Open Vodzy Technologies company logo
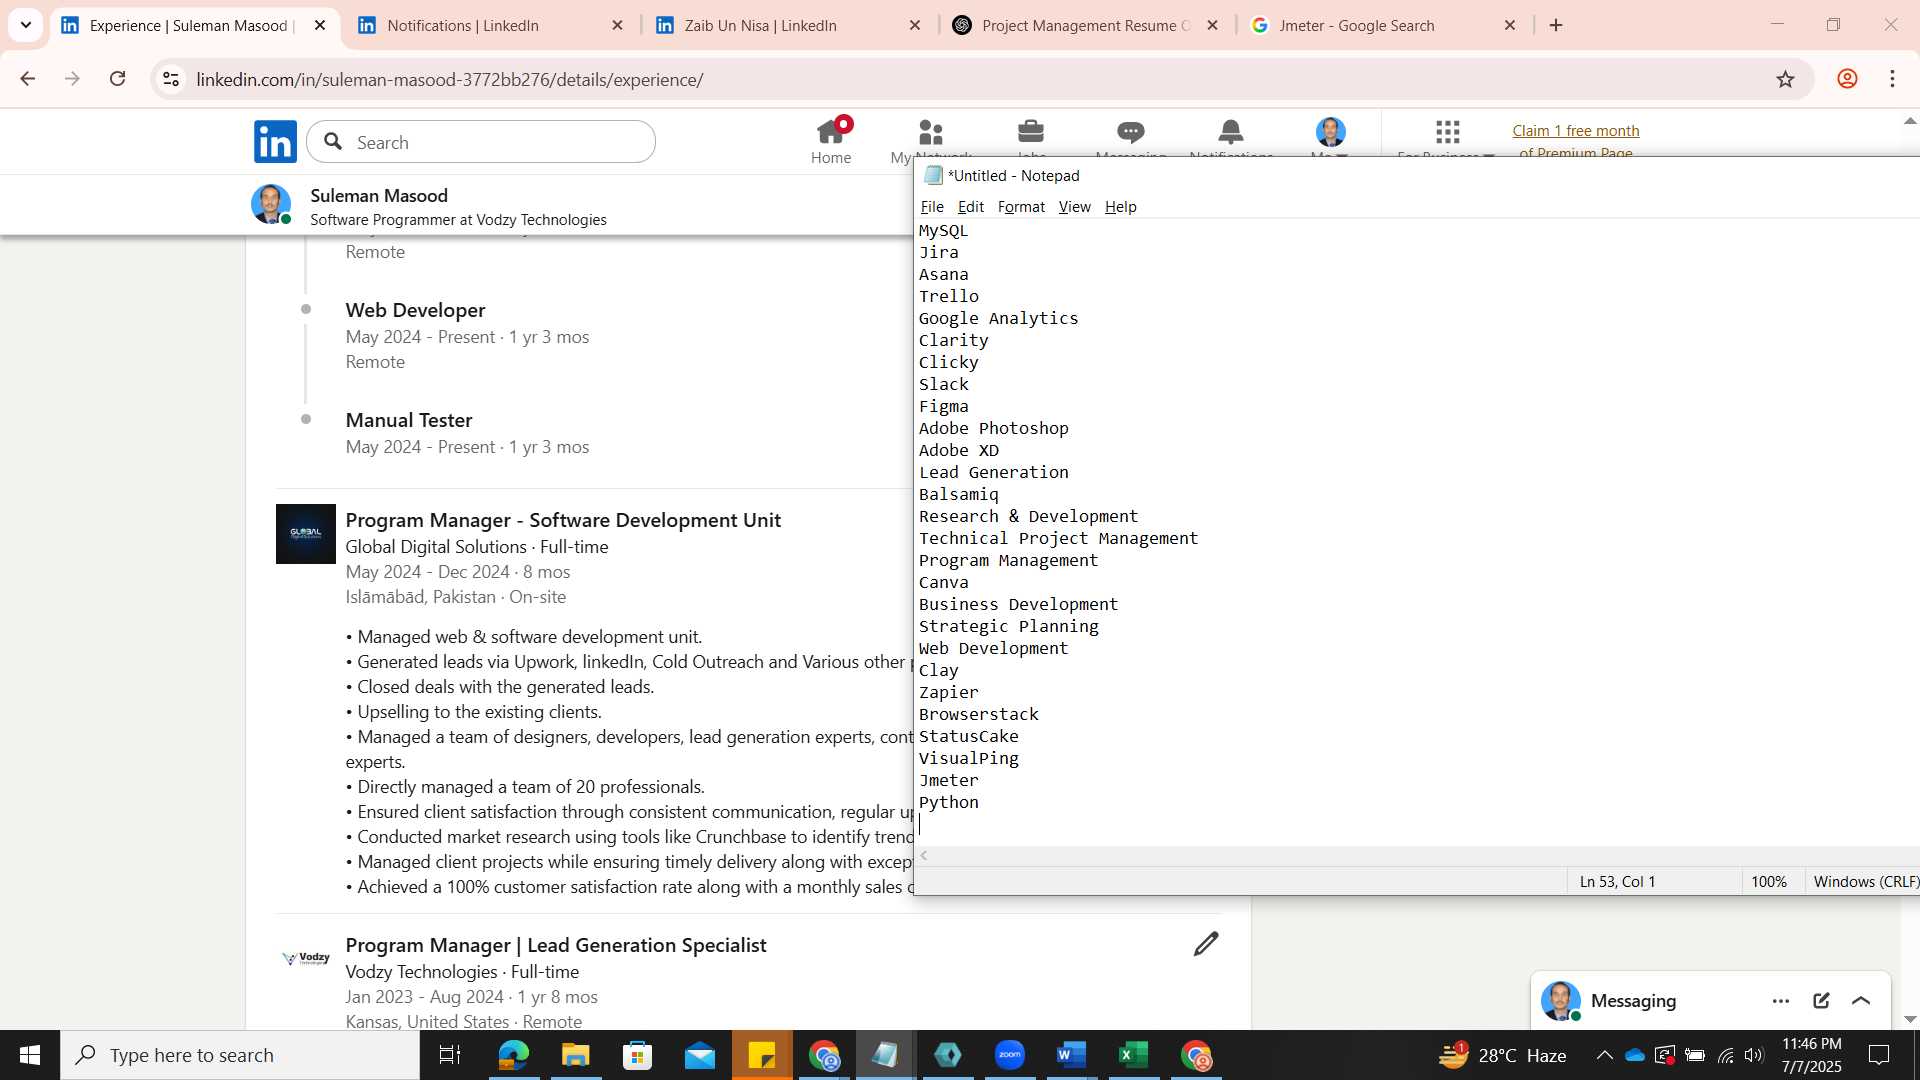1920x1080 pixels. coord(306,958)
